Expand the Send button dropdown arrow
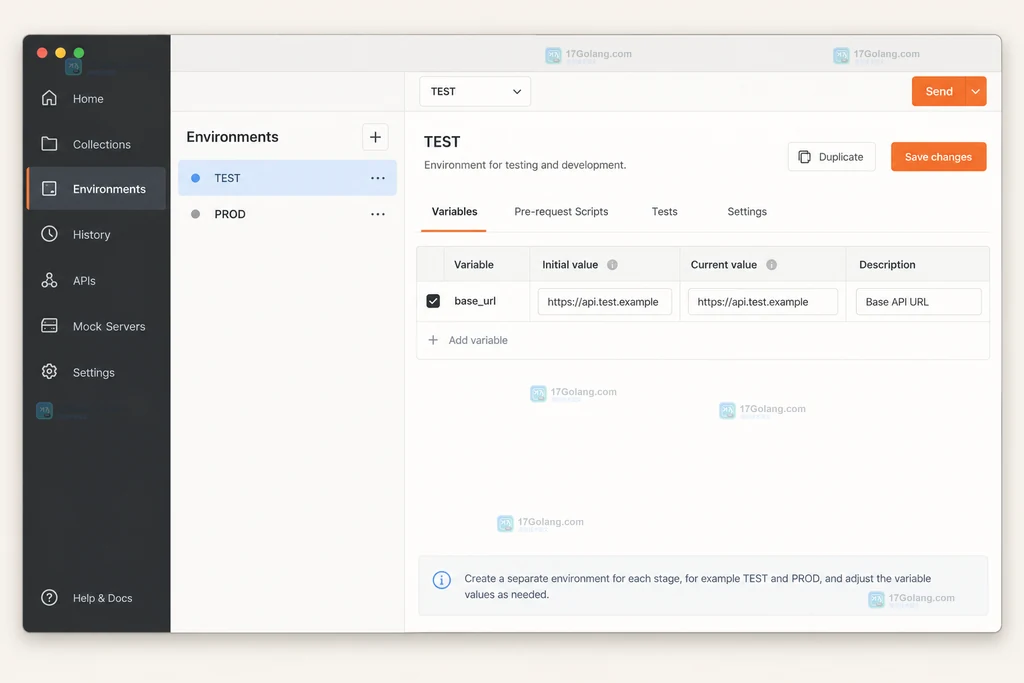 click(x=976, y=91)
